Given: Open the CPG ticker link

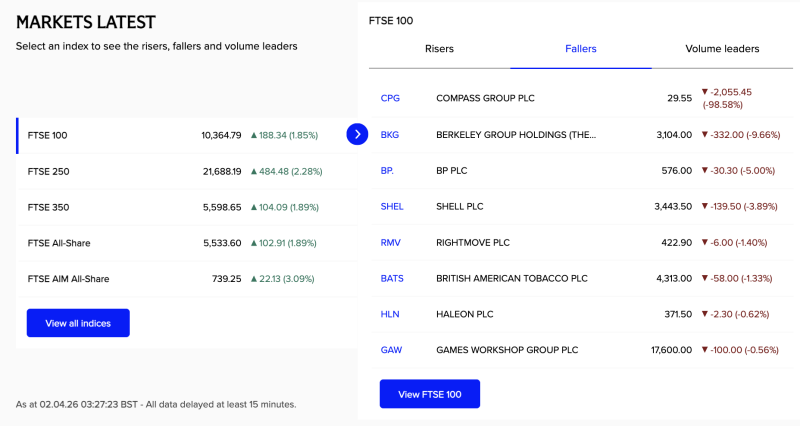Looking at the screenshot, I should (390, 98).
